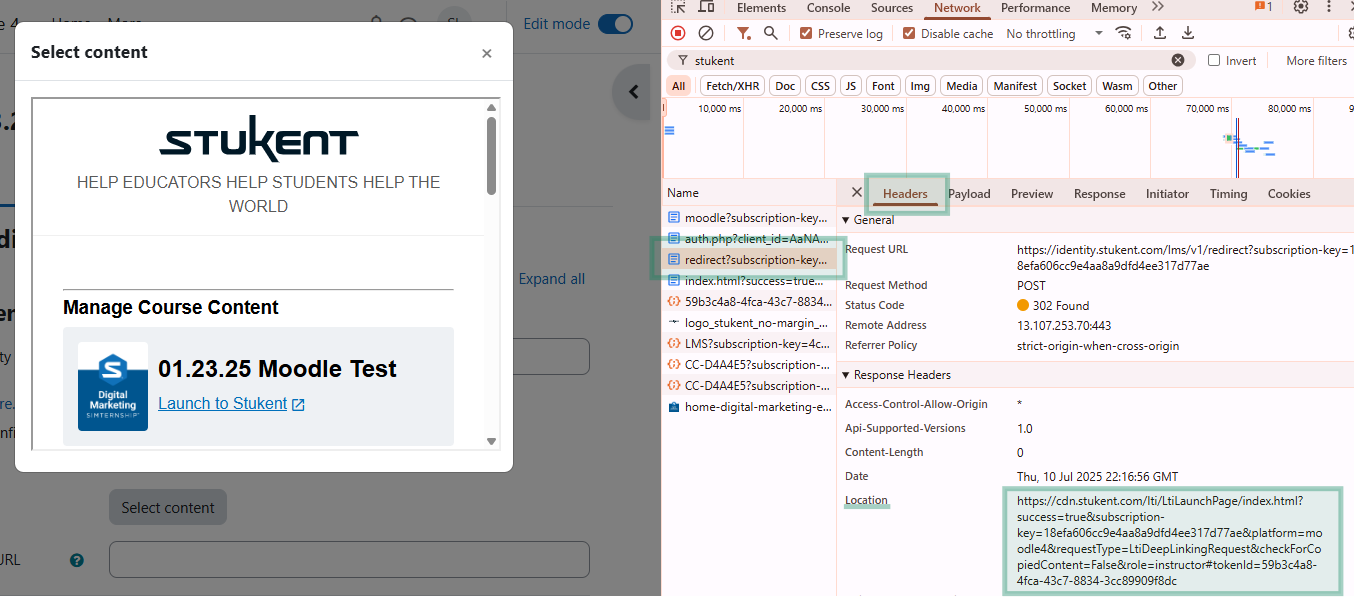
Task: Toggle the Disable cache checkbox
Action: tap(909, 33)
